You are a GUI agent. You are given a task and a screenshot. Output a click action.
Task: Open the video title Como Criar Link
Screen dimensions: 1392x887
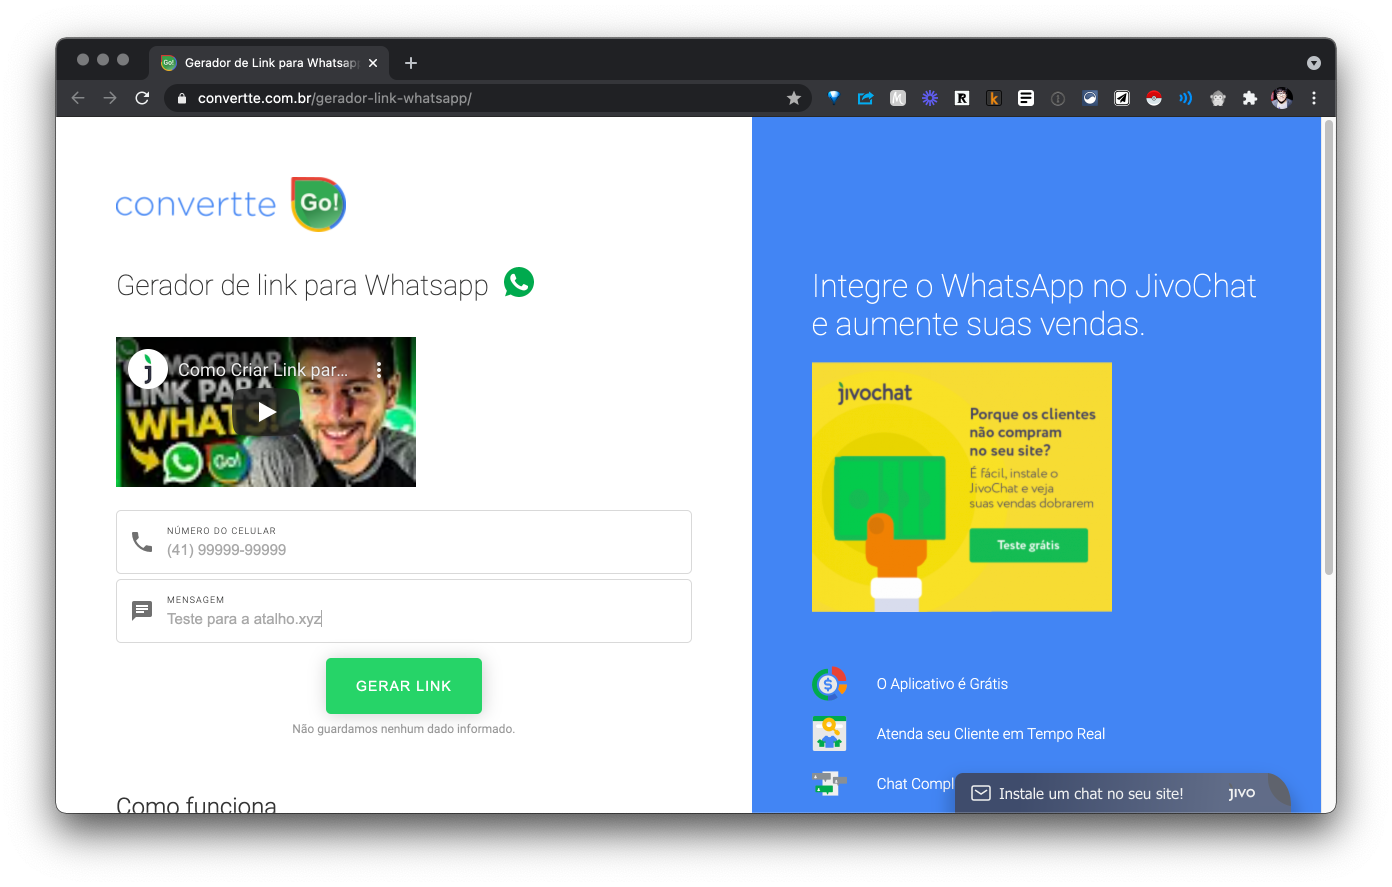pos(263,370)
